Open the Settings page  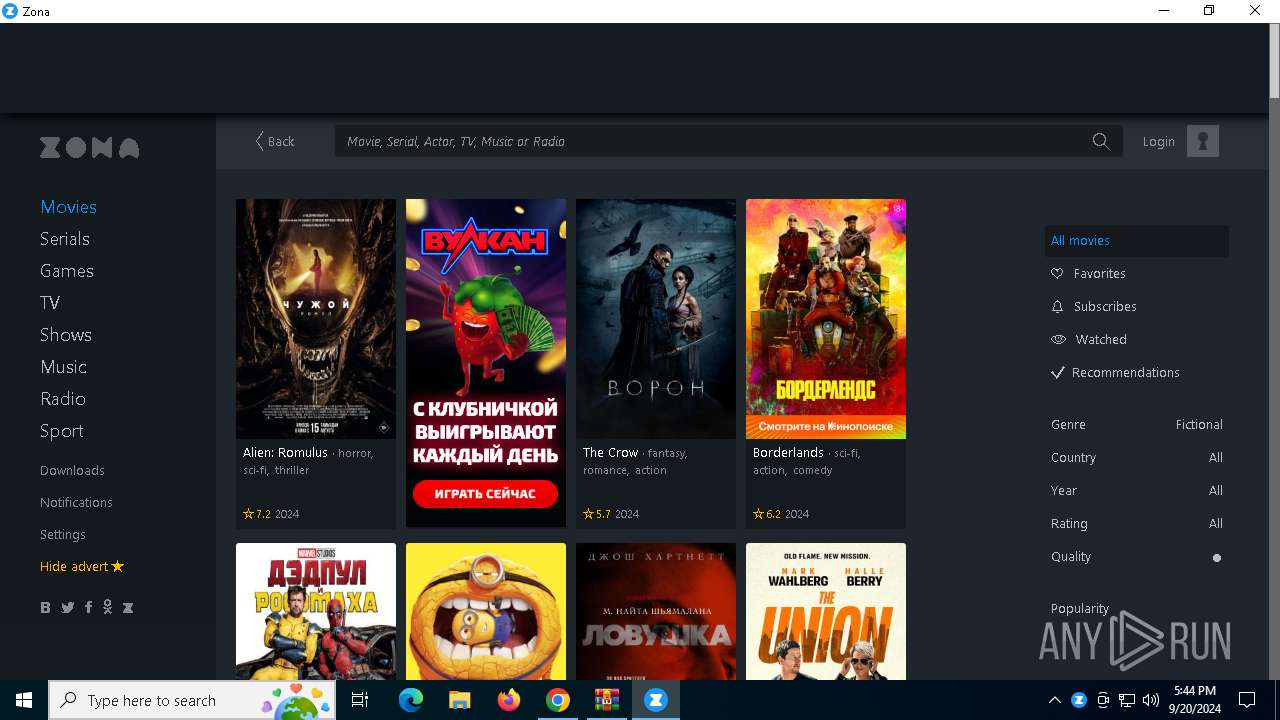[63, 534]
